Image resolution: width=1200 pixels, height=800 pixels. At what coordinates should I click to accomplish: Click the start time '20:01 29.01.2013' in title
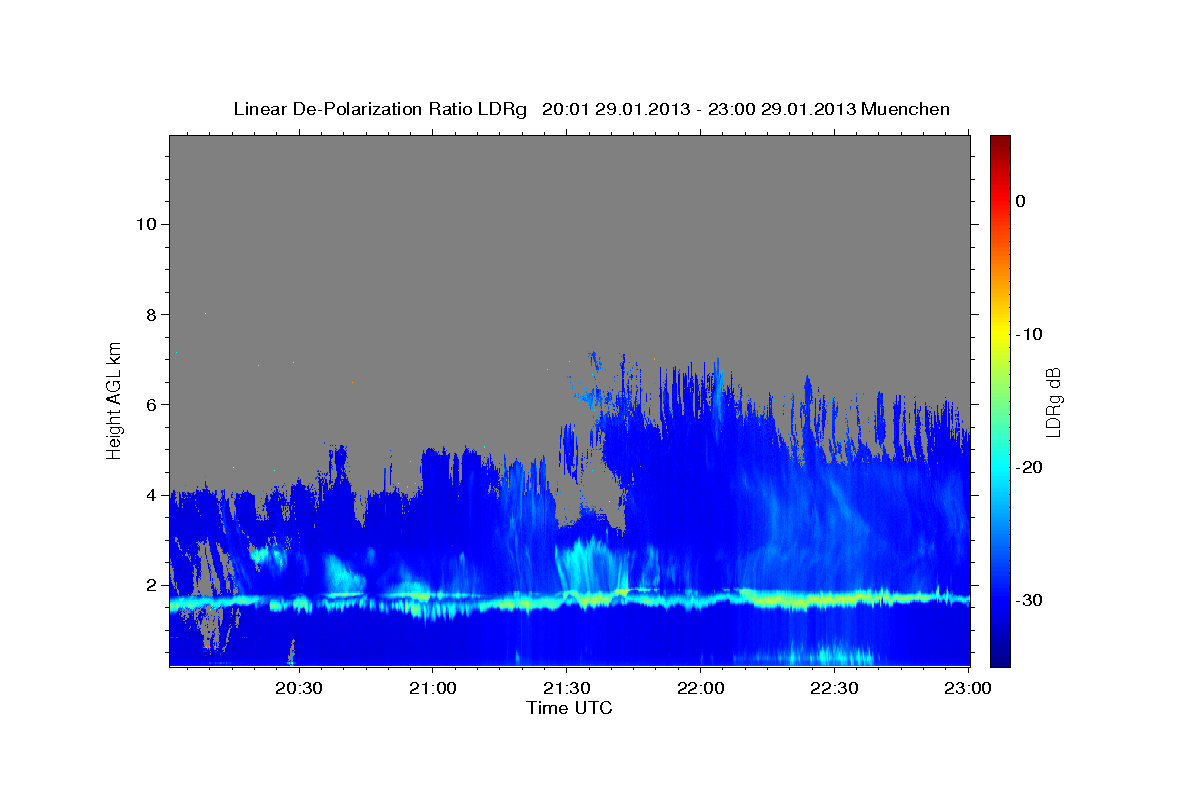coord(615,109)
